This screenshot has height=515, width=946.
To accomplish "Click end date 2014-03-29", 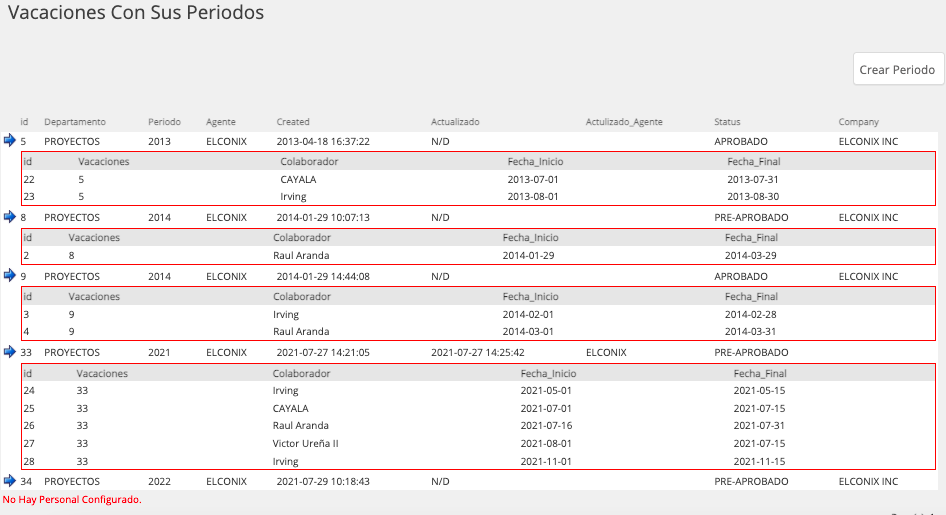I will (751, 255).
